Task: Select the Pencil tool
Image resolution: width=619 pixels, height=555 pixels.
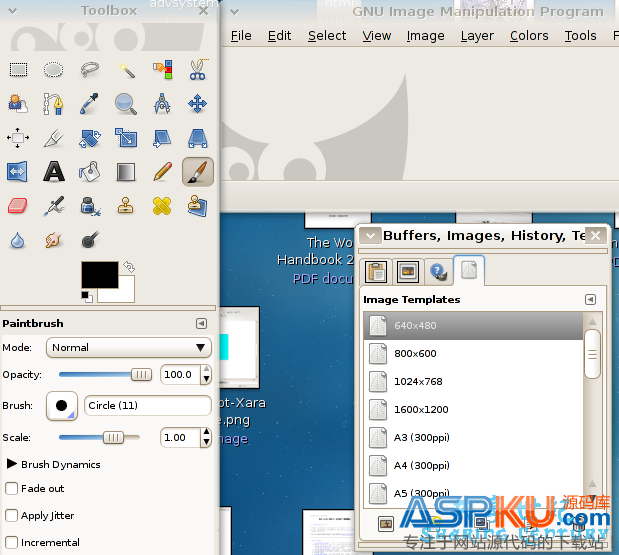Action: coord(163,172)
